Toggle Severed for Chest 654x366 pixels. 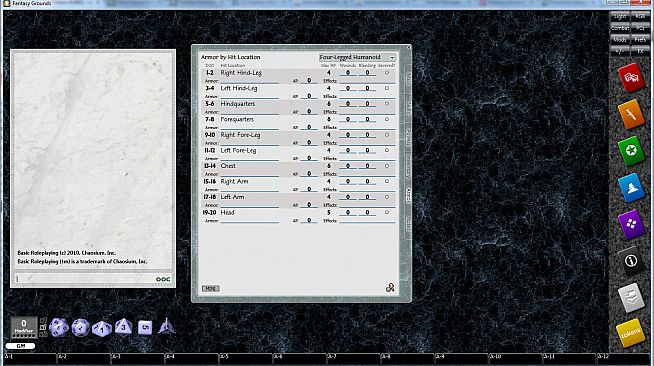click(x=387, y=165)
